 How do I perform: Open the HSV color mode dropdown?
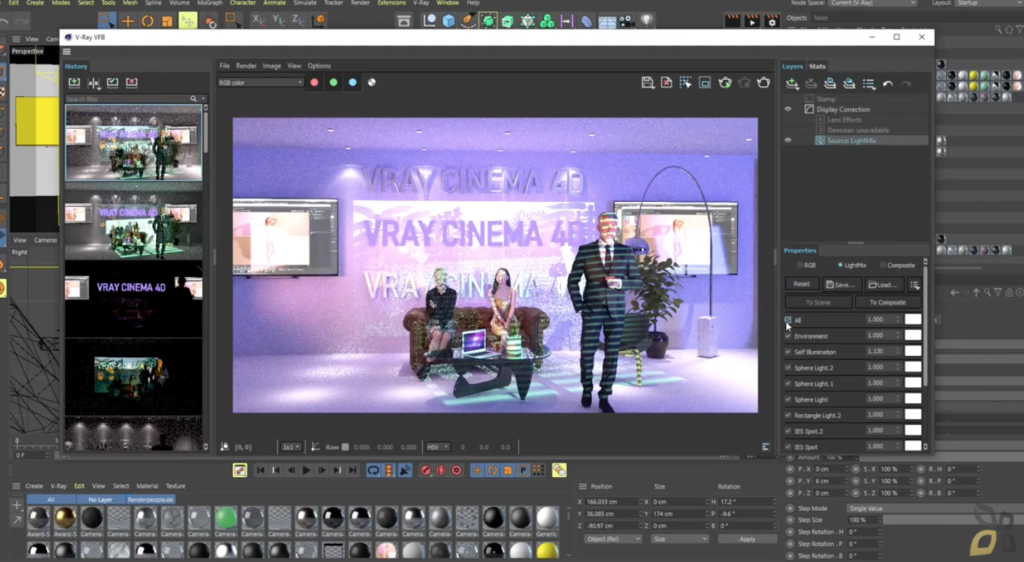(438, 447)
